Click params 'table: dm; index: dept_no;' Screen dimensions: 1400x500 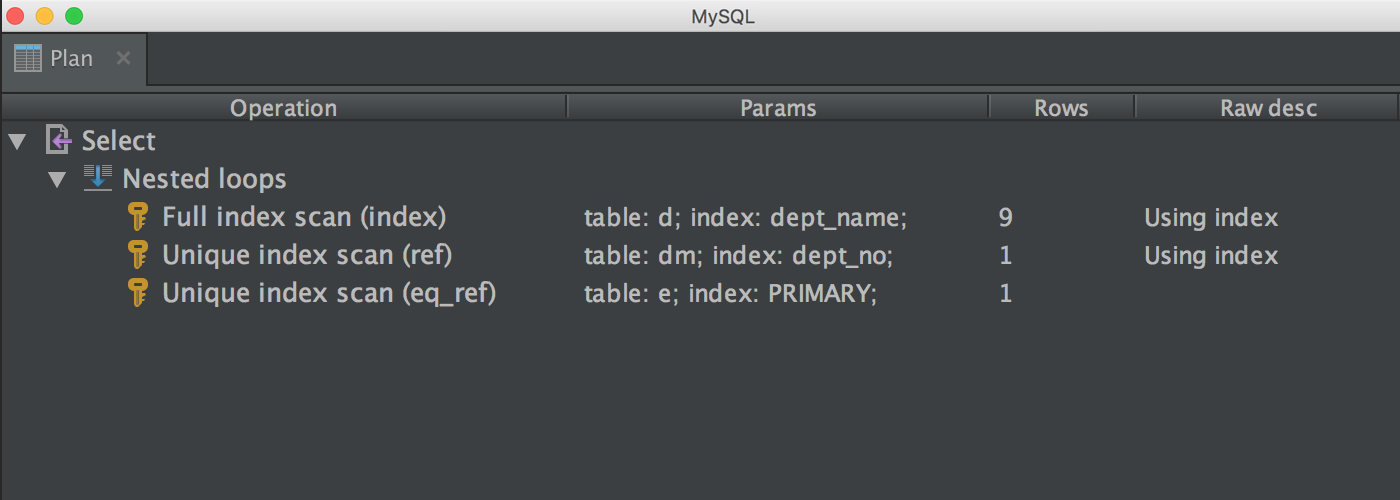click(x=738, y=256)
